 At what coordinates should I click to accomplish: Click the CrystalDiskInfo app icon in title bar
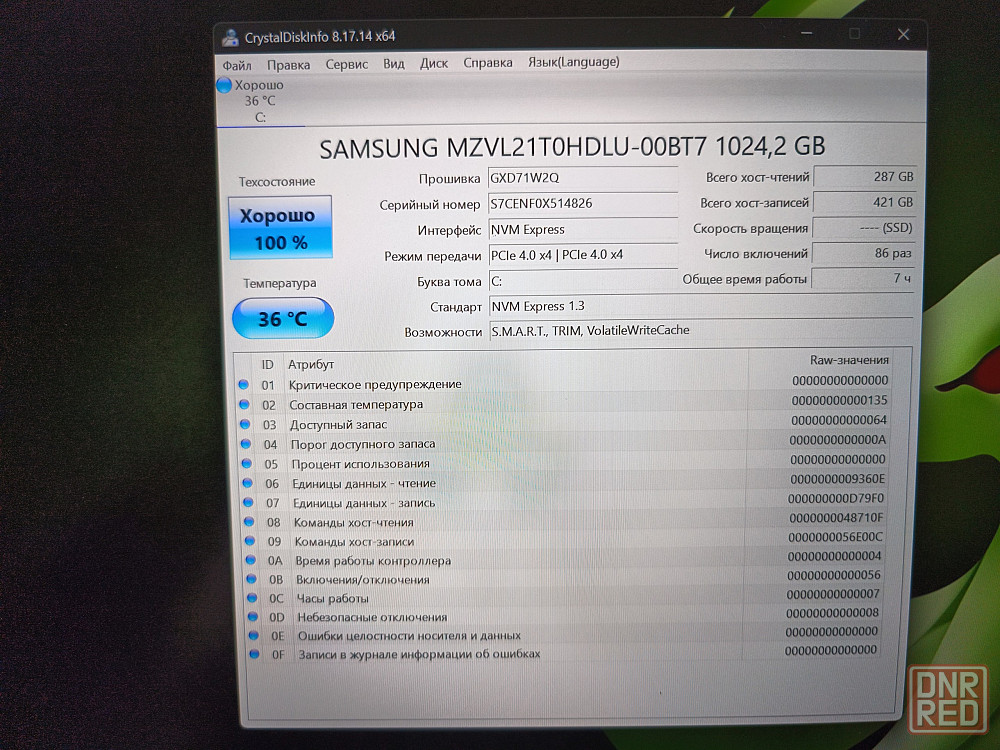pos(230,37)
